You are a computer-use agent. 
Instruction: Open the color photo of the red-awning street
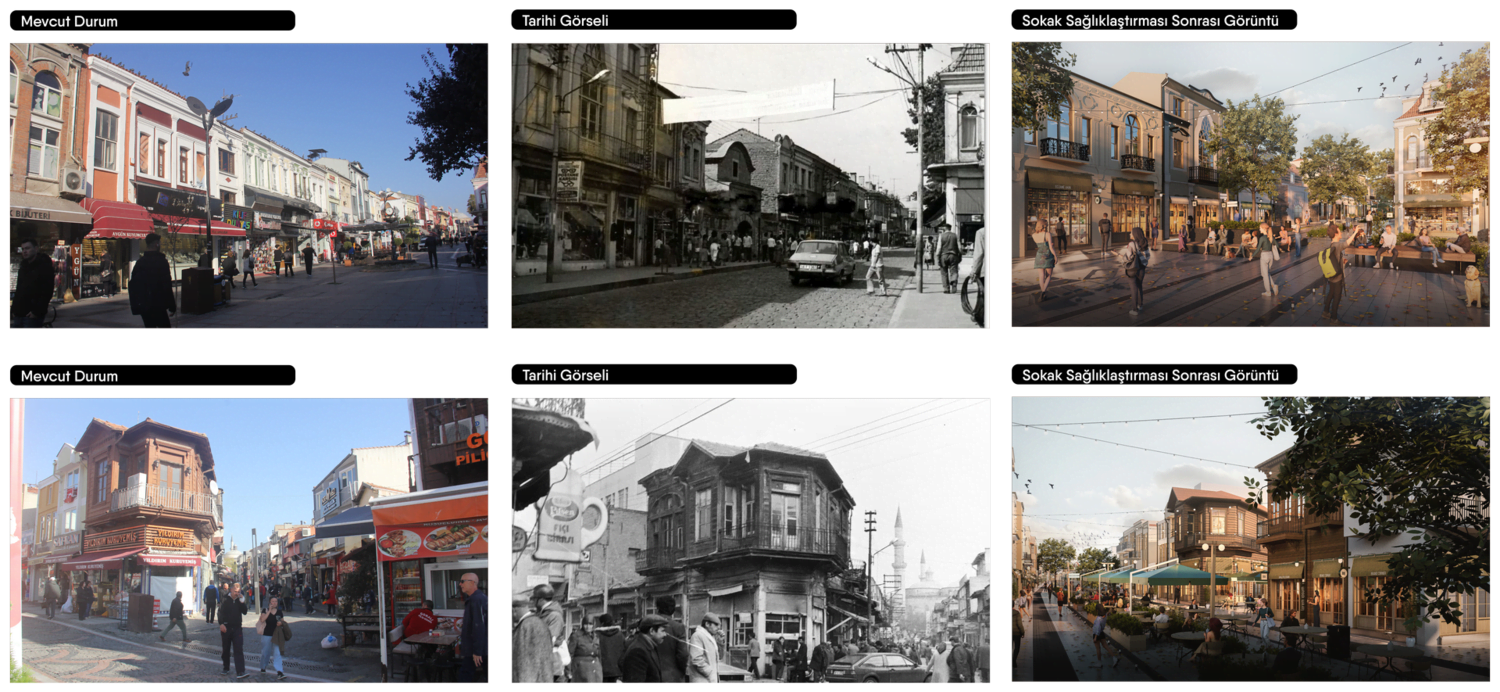(248, 185)
